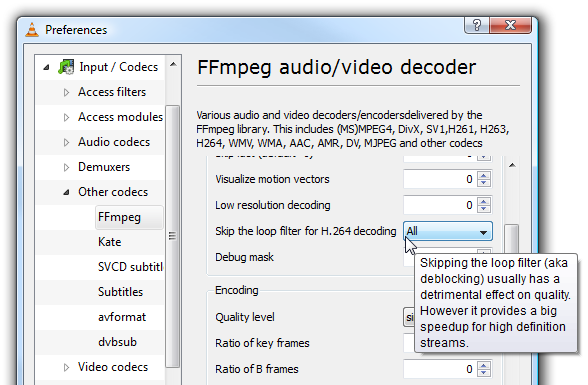Expand the Video codecs tree node

(x=66, y=367)
